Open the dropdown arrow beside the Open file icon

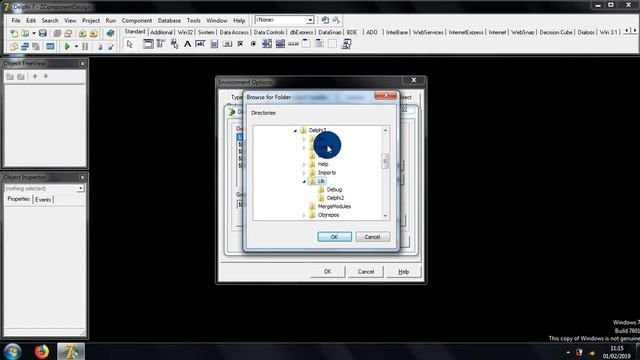(x=34, y=33)
